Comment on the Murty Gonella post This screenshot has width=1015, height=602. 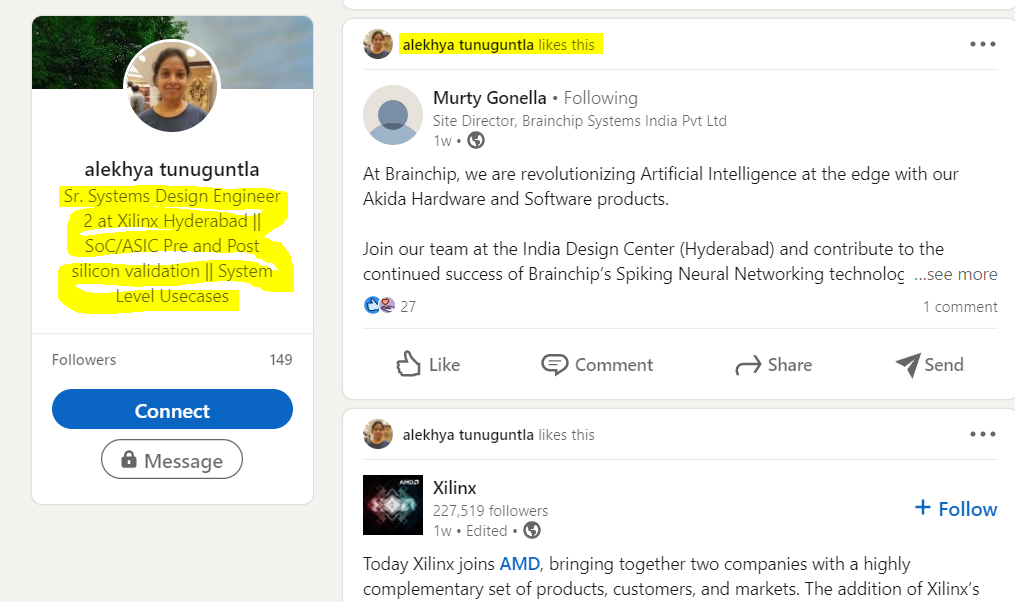597,364
